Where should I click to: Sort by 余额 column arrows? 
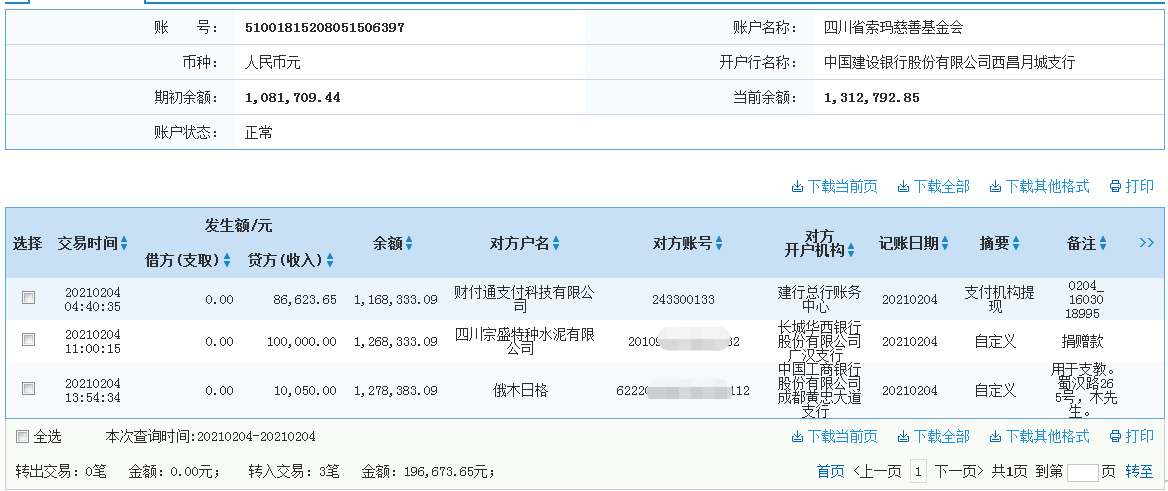click(x=409, y=243)
